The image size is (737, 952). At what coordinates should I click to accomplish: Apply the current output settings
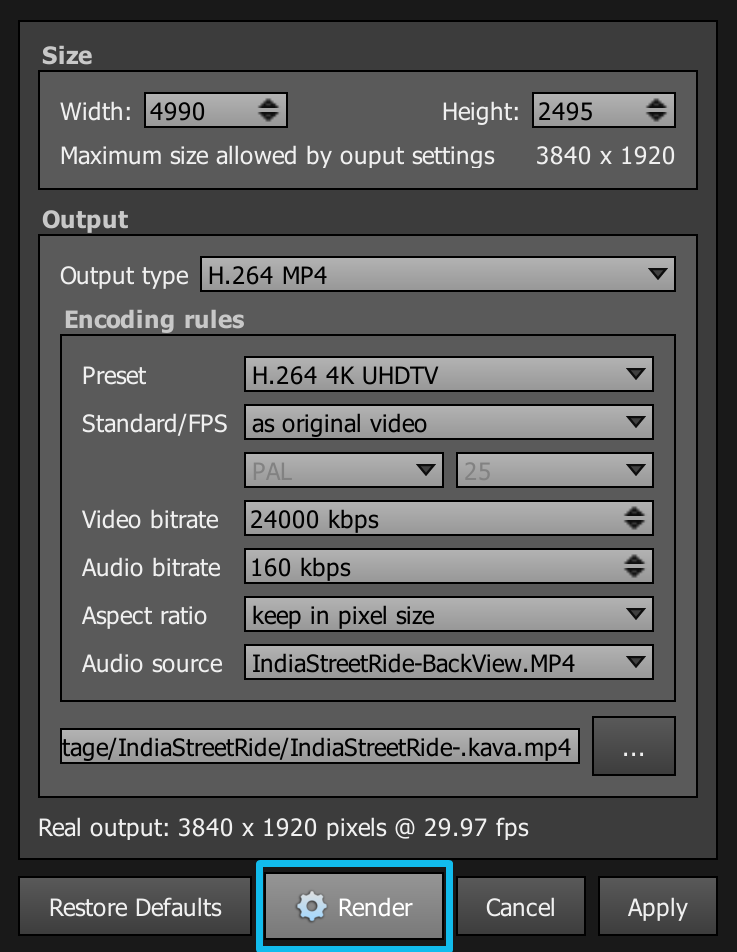(x=657, y=906)
